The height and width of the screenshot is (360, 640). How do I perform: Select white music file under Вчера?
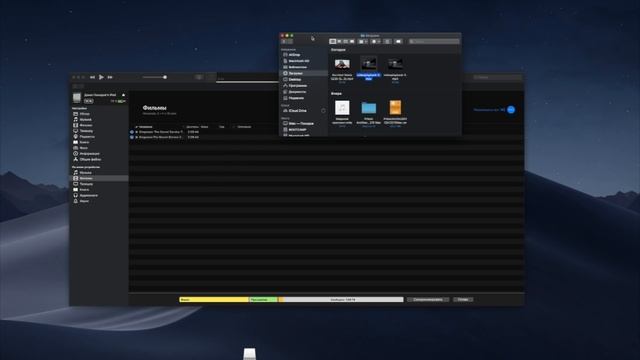(x=342, y=108)
